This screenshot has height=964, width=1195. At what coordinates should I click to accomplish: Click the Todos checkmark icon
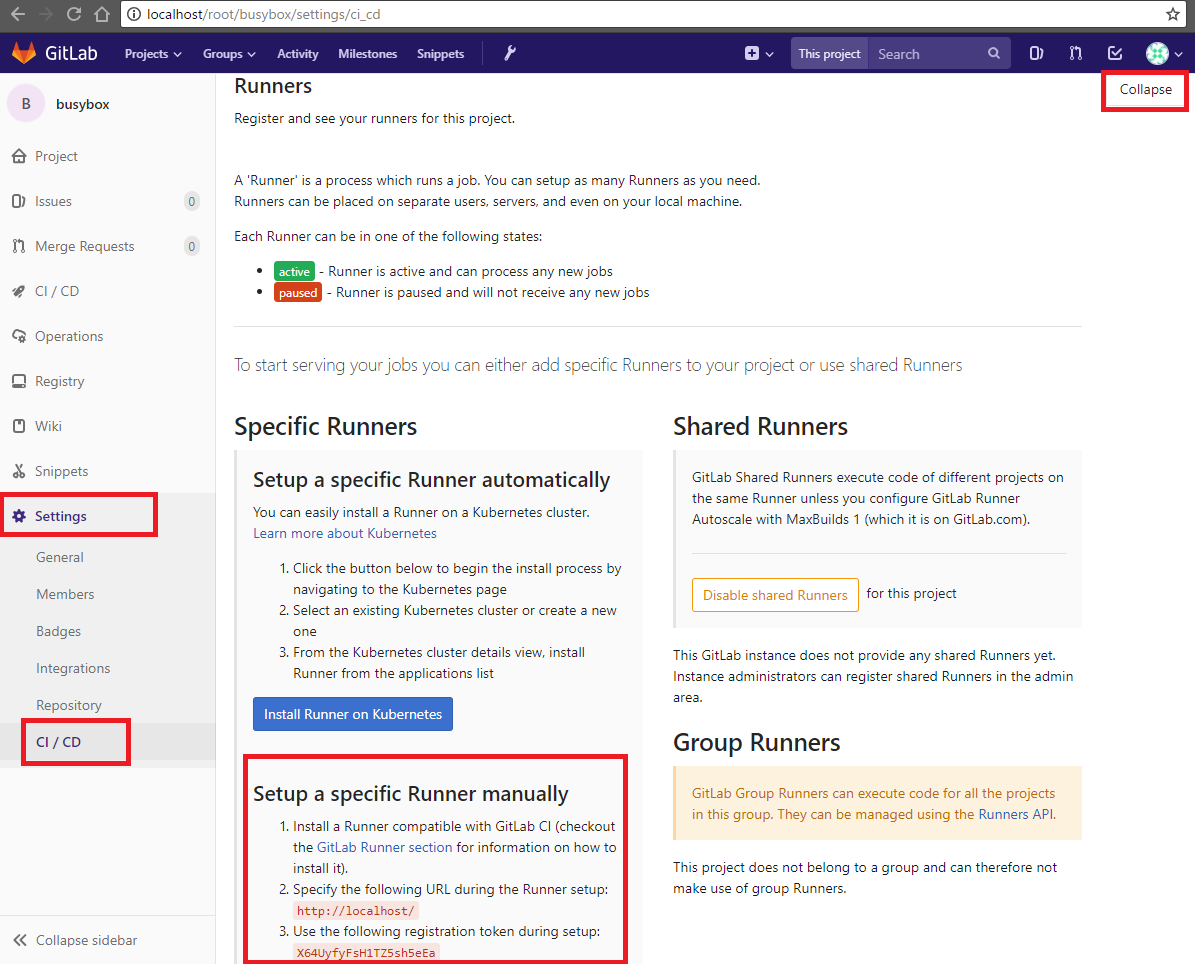[x=1113, y=53]
